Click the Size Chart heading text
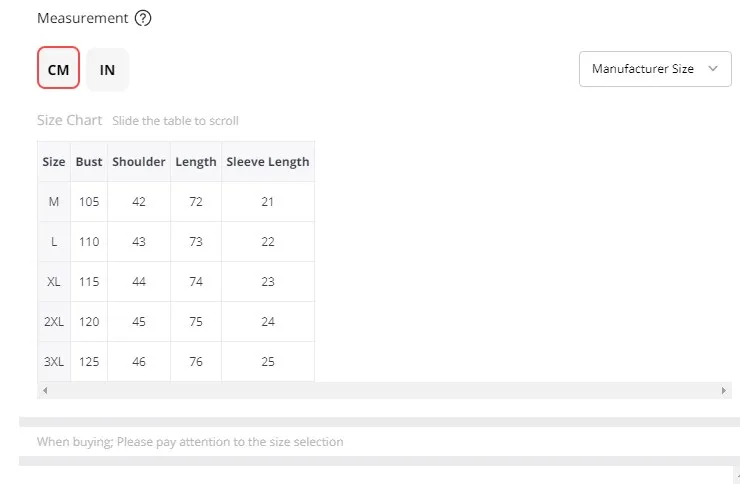This screenshot has height=484, width=740. tap(70, 120)
